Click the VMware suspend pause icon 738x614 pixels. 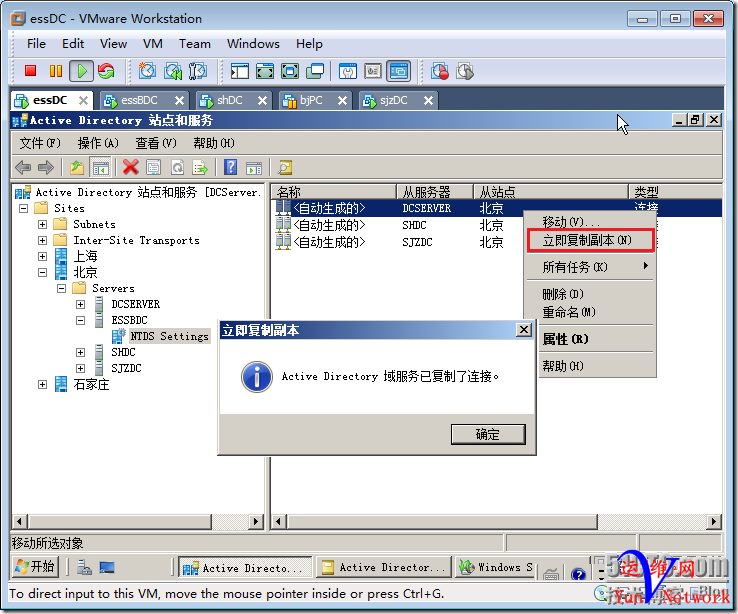(56, 71)
